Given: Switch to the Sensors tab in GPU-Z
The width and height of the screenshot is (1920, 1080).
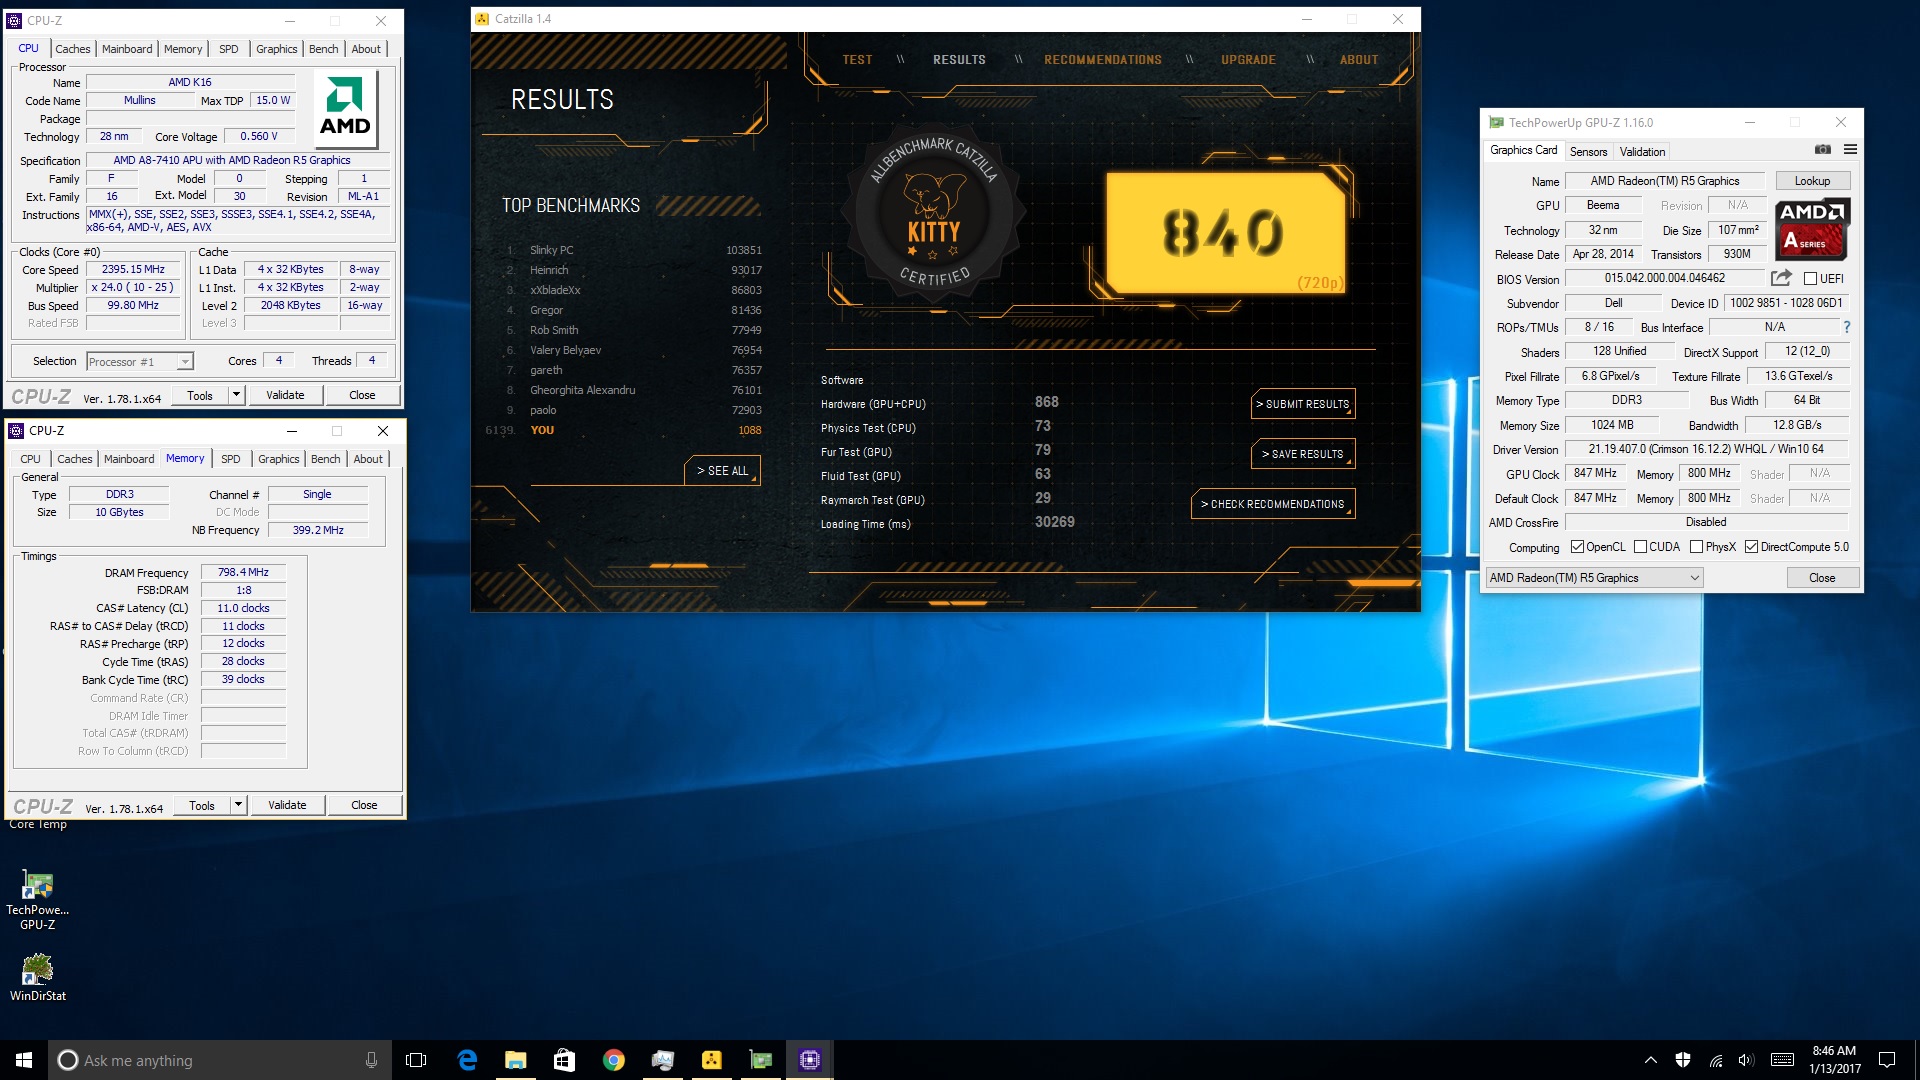Looking at the screenshot, I should 1588,152.
